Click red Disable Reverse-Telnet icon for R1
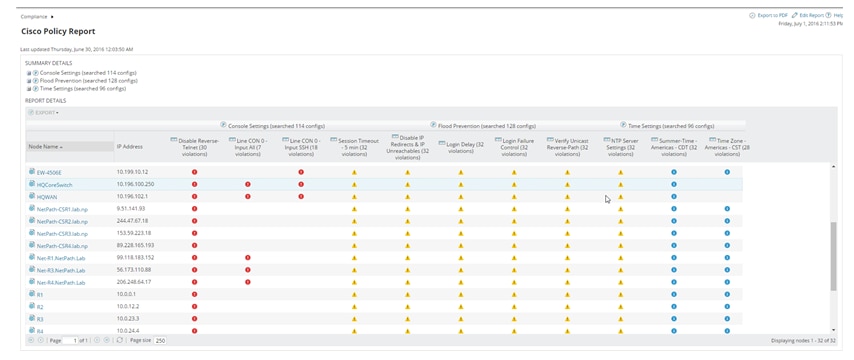Screen dimensions: 854x360 pos(194,294)
